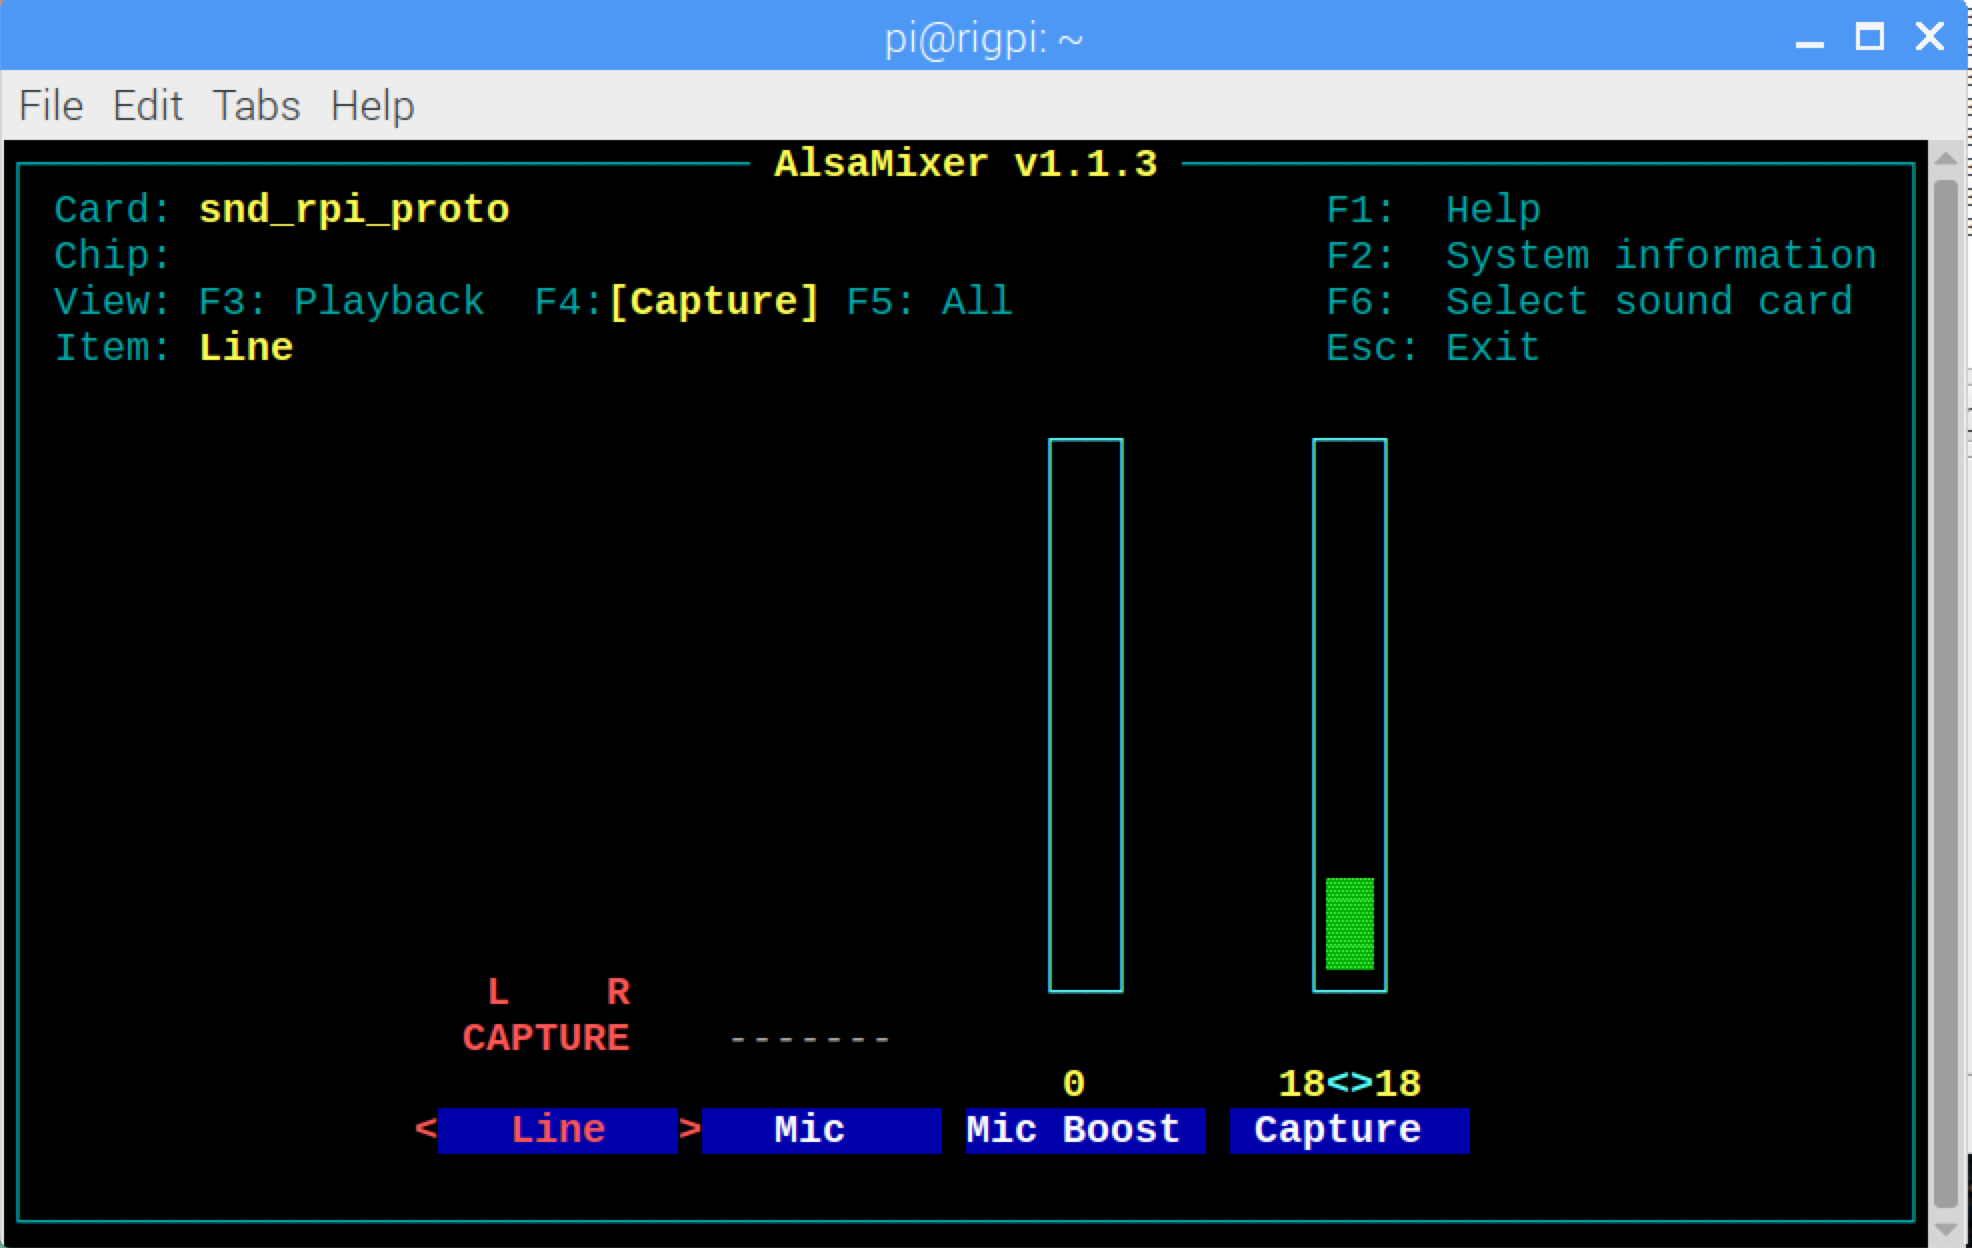Switch to F5 All view

[x=930, y=302]
